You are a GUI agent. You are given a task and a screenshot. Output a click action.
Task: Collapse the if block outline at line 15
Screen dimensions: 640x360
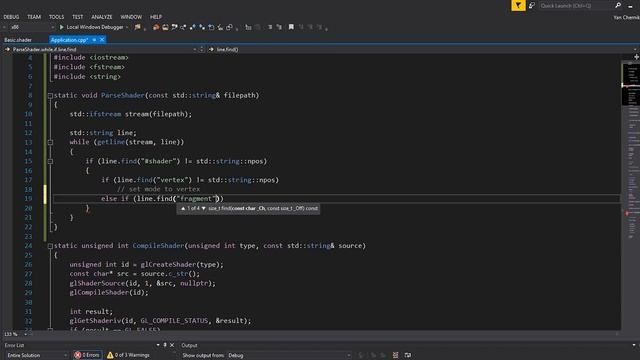coord(50,161)
